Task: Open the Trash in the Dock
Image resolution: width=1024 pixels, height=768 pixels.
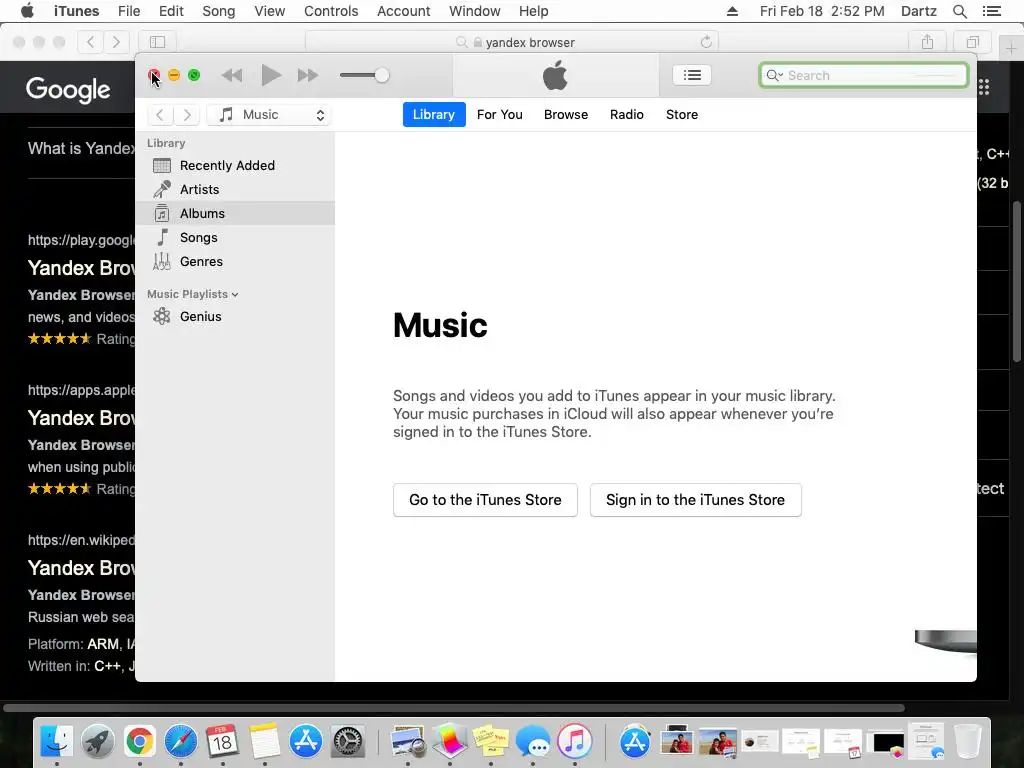Action: click(968, 742)
